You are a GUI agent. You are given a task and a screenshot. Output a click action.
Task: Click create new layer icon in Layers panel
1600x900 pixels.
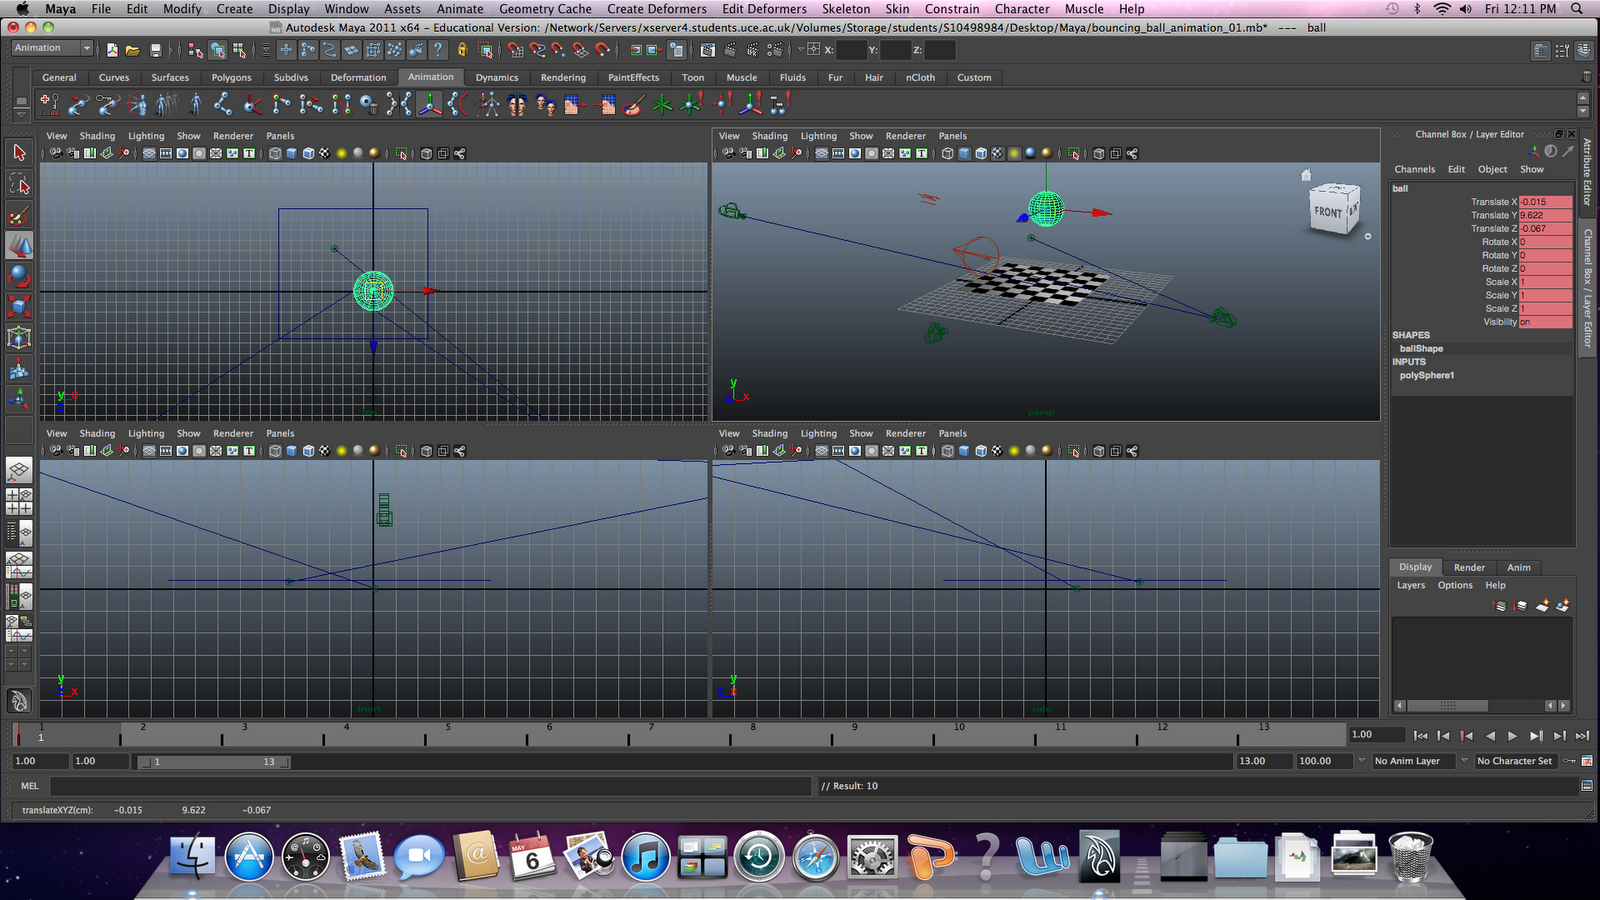tap(1542, 605)
